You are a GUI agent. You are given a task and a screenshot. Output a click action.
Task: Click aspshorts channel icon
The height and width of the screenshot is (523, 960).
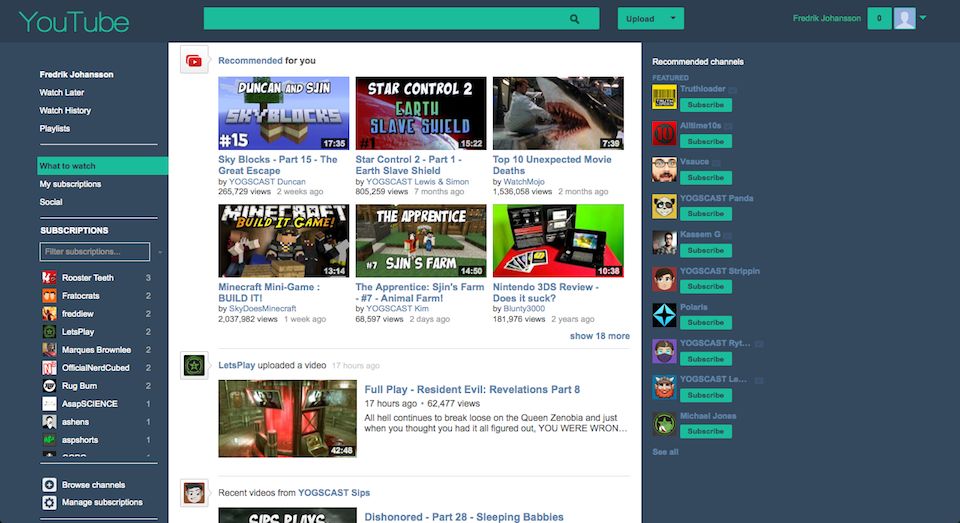click(50, 440)
